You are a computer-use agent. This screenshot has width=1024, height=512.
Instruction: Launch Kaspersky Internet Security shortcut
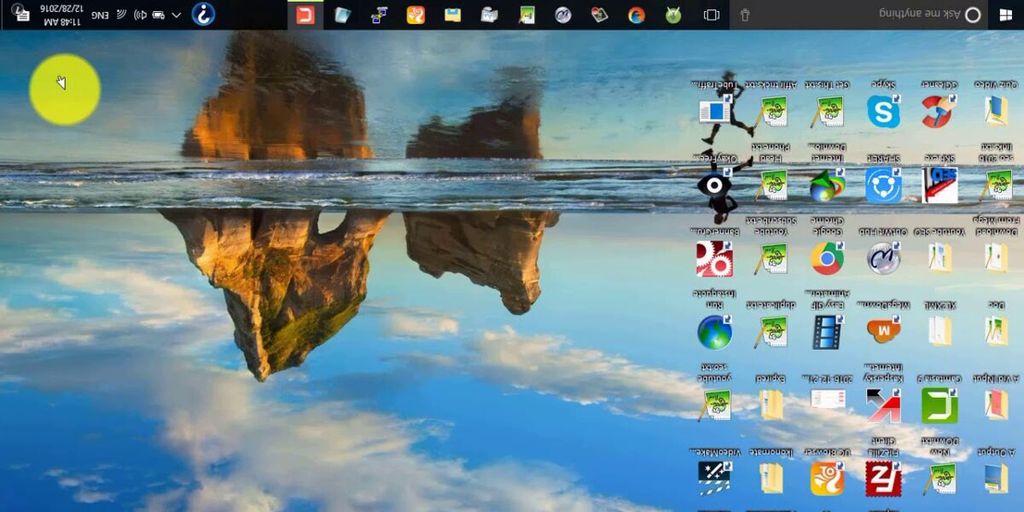pyautogui.click(x=883, y=406)
